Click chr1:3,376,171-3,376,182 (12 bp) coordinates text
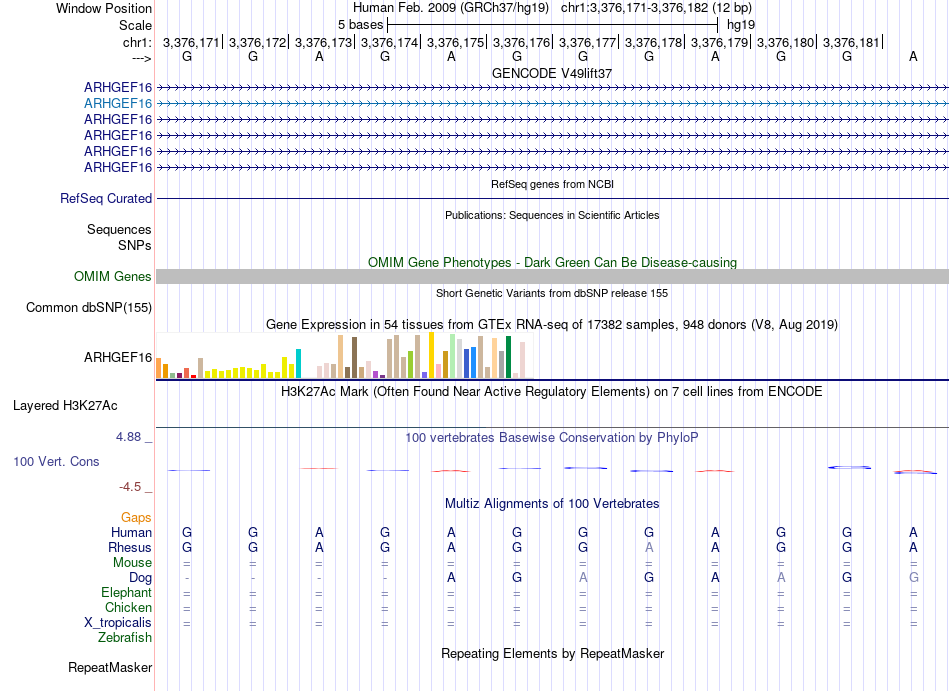The image size is (950, 691). click(x=656, y=8)
